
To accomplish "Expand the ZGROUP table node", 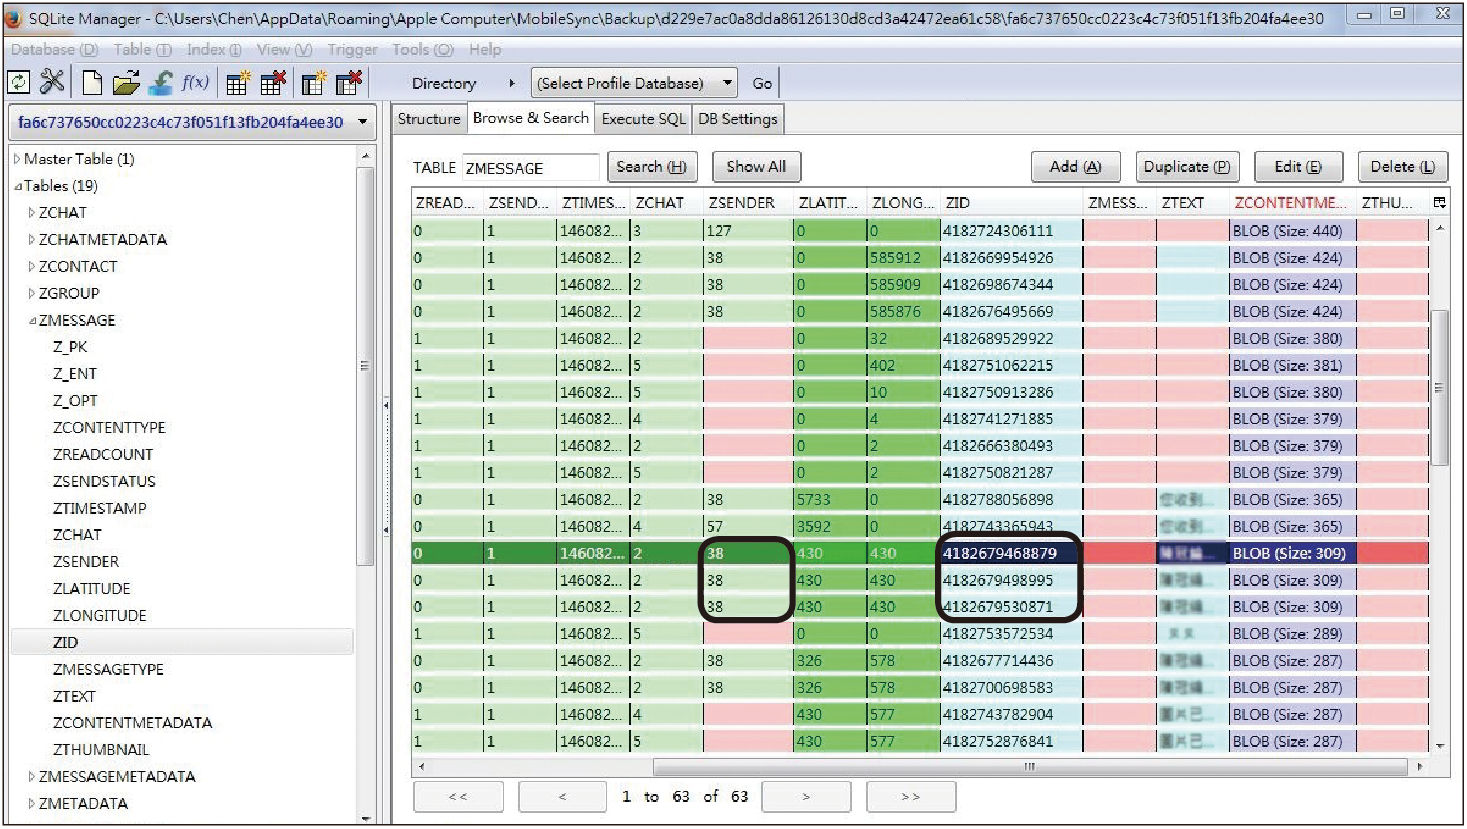I will (32, 294).
